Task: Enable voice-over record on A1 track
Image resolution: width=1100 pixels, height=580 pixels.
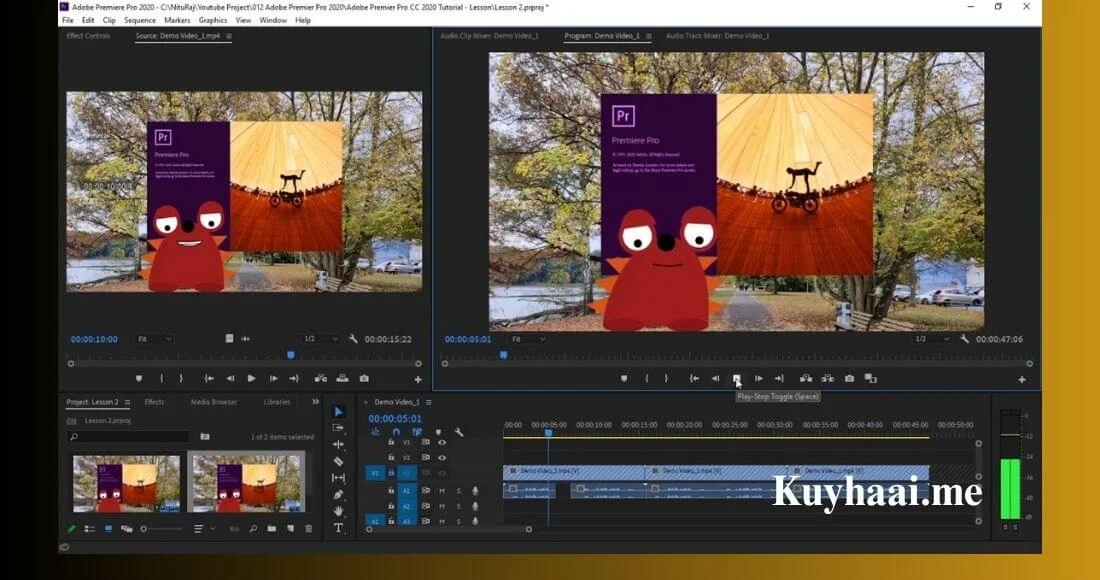Action: click(x=475, y=491)
